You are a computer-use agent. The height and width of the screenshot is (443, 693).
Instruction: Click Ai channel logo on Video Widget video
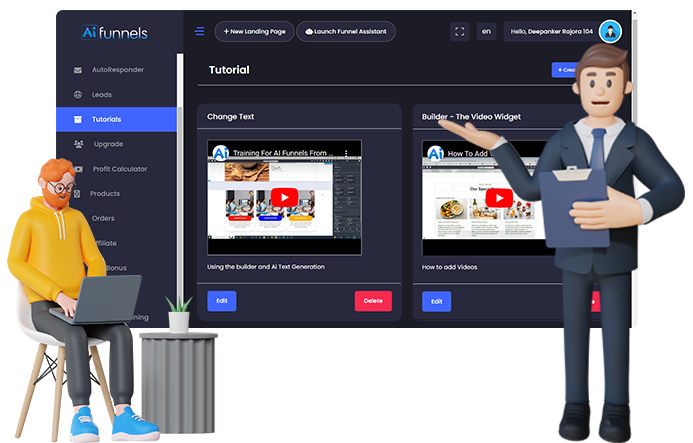[x=435, y=153]
